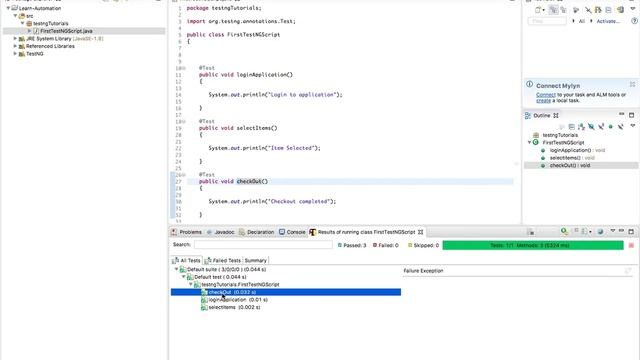The height and width of the screenshot is (360, 640).
Task: Click the help question mark icon in Task List
Action: pos(635,21)
